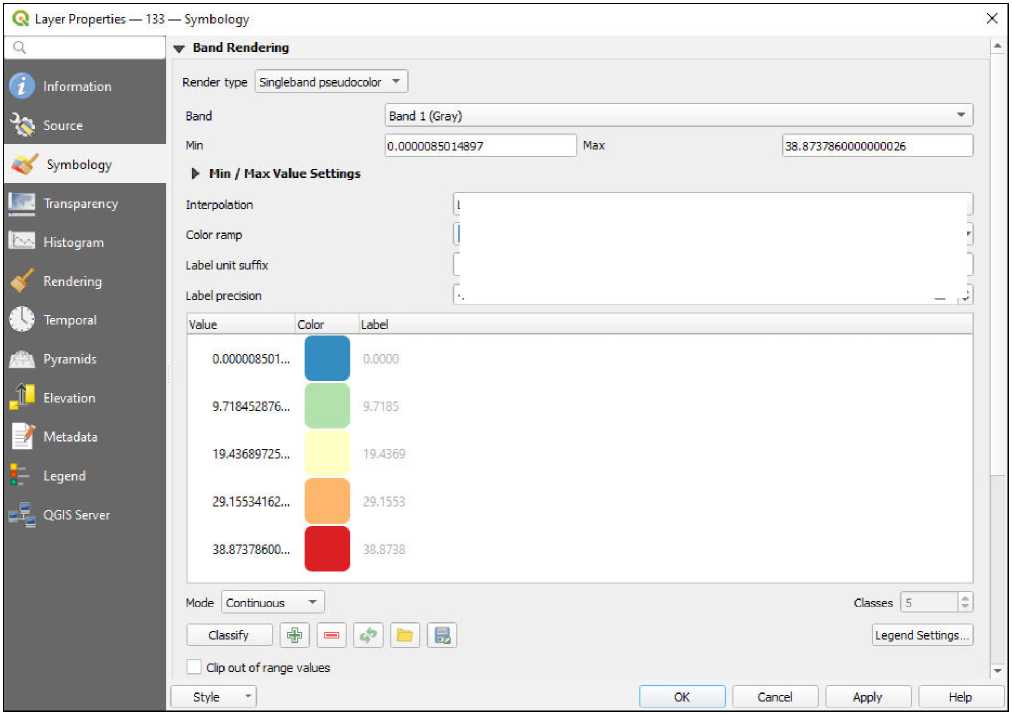Viewport: 1012px width, 715px height.
Task: Add a color map entry with plus icon
Action: (294, 635)
